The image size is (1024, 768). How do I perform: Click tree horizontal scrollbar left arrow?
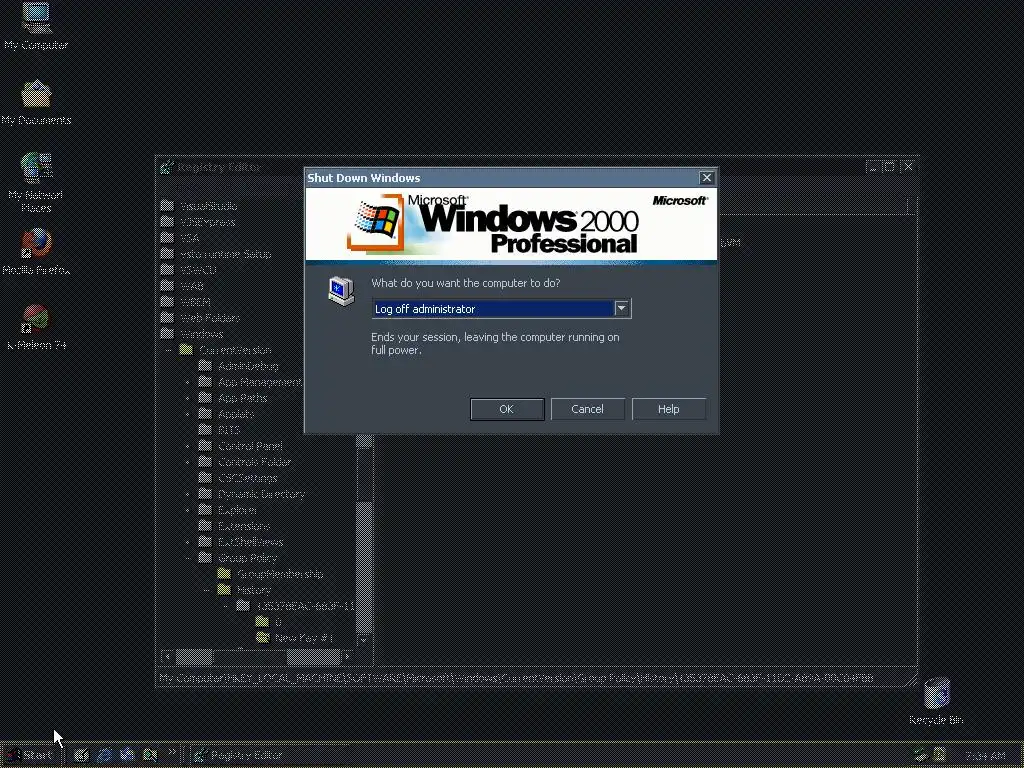(168, 656)
